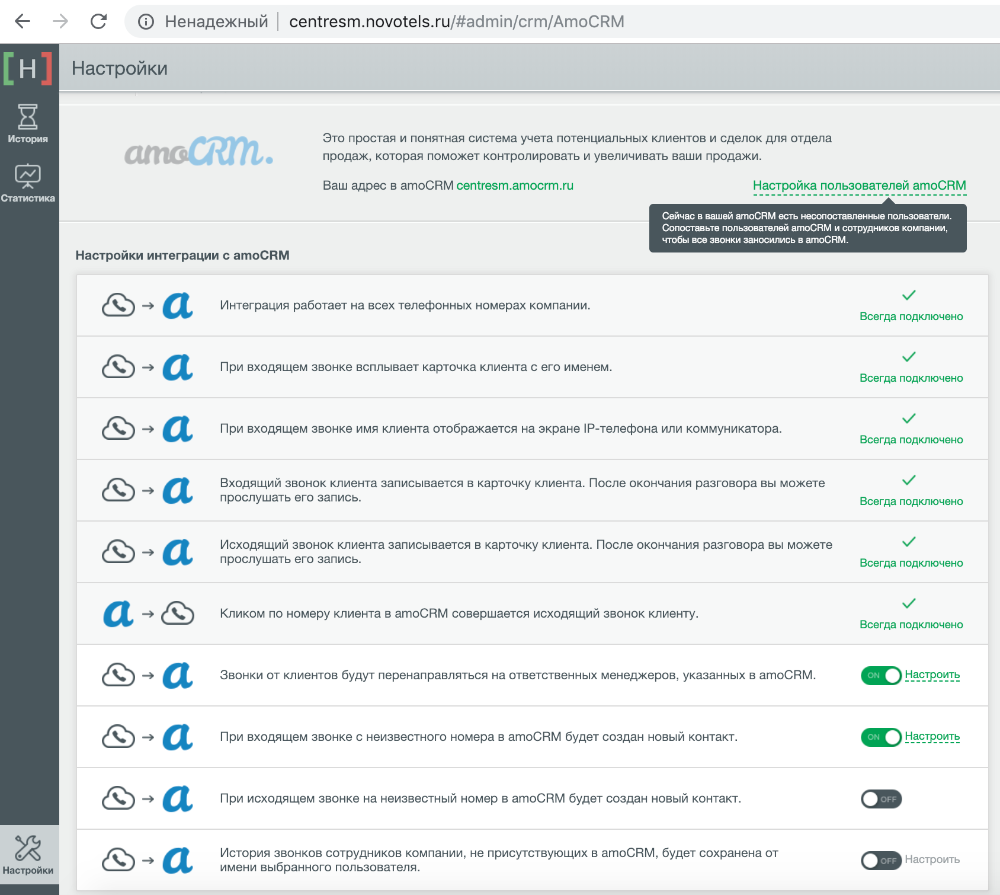Click the site info icon in address bar

[146, 22]
